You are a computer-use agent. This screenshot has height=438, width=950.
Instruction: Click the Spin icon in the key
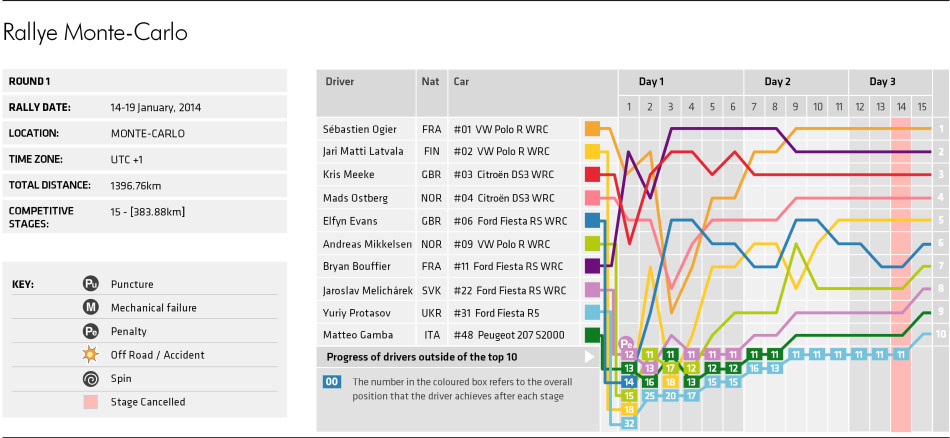pos(90,379)
